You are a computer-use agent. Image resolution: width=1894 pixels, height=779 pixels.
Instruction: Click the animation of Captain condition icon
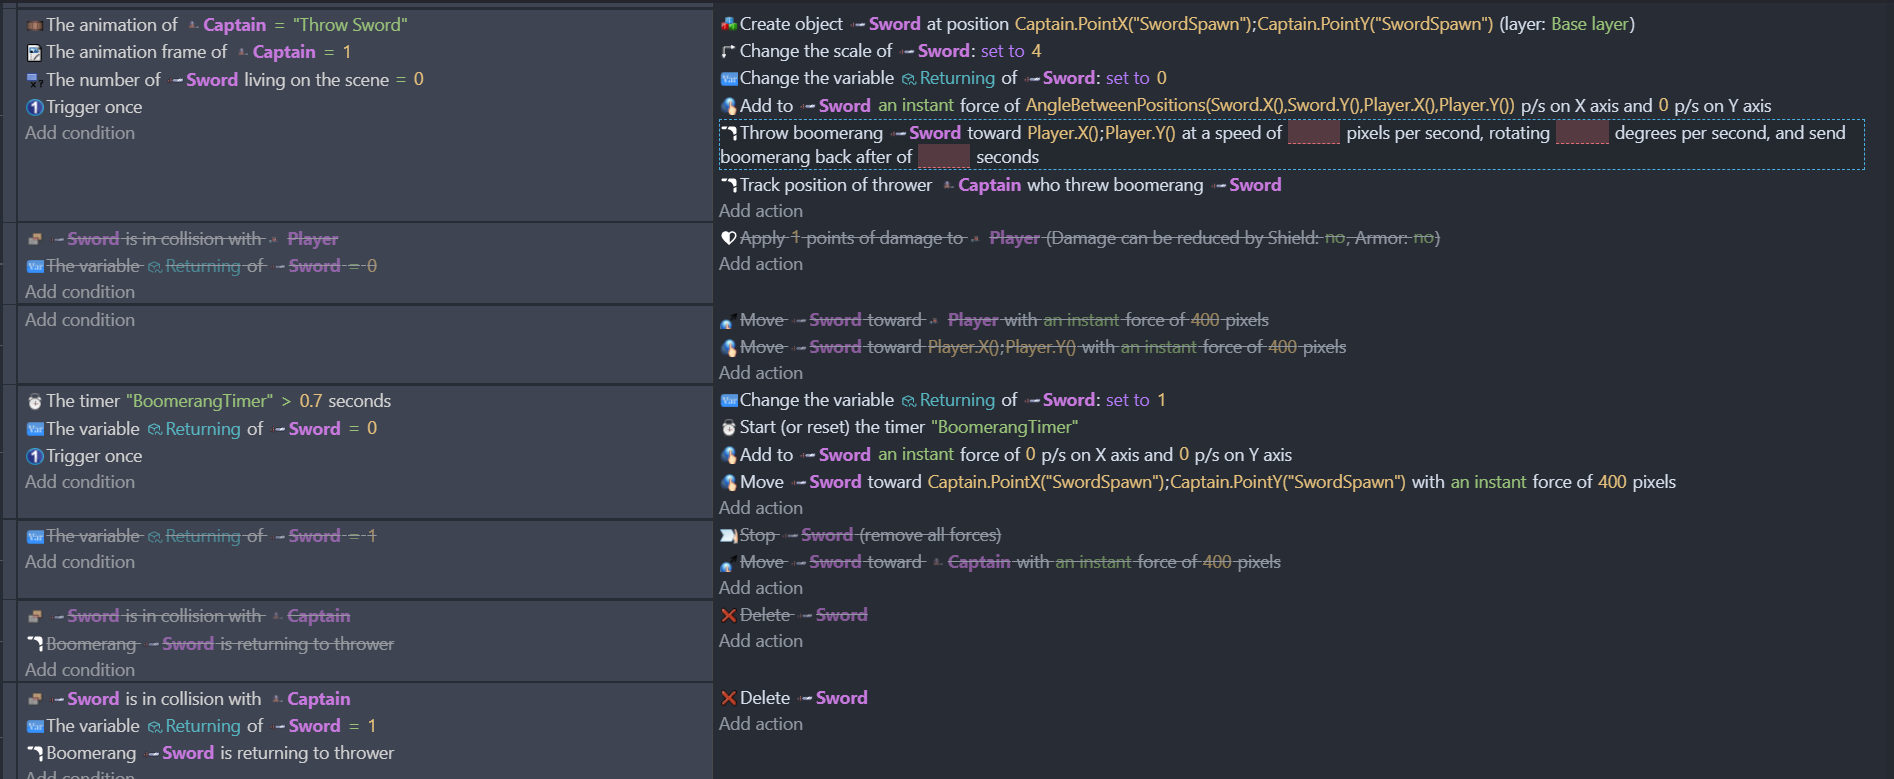point(35,25)
